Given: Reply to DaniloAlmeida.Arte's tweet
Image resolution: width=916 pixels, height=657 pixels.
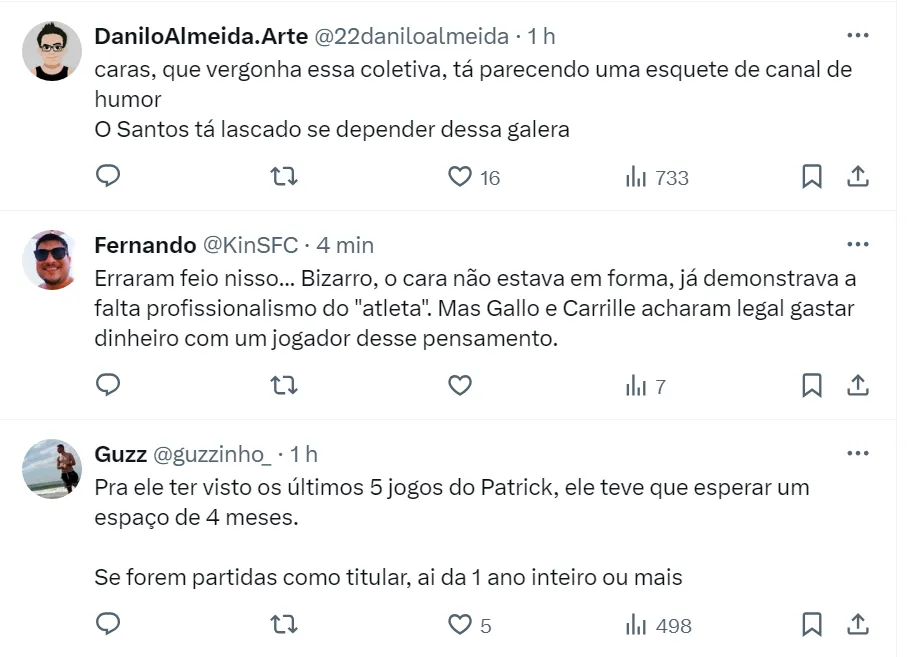Looking at the screenshot, I should click(x=108, y=177).
